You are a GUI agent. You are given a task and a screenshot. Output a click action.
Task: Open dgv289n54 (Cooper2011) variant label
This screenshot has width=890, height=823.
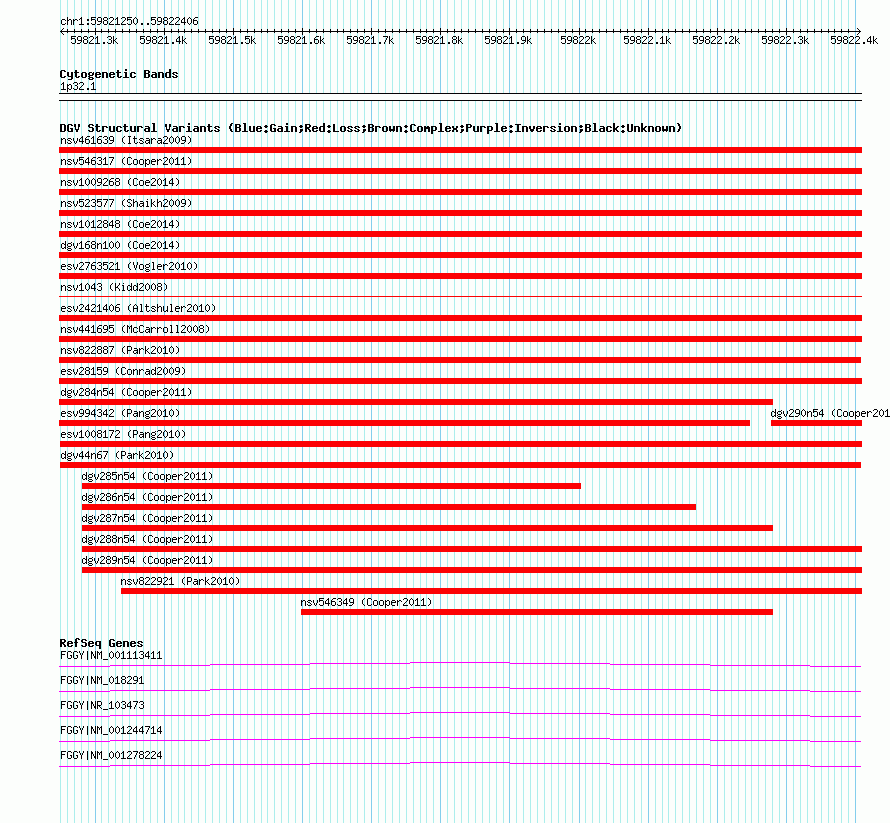[x=147, y=560]
